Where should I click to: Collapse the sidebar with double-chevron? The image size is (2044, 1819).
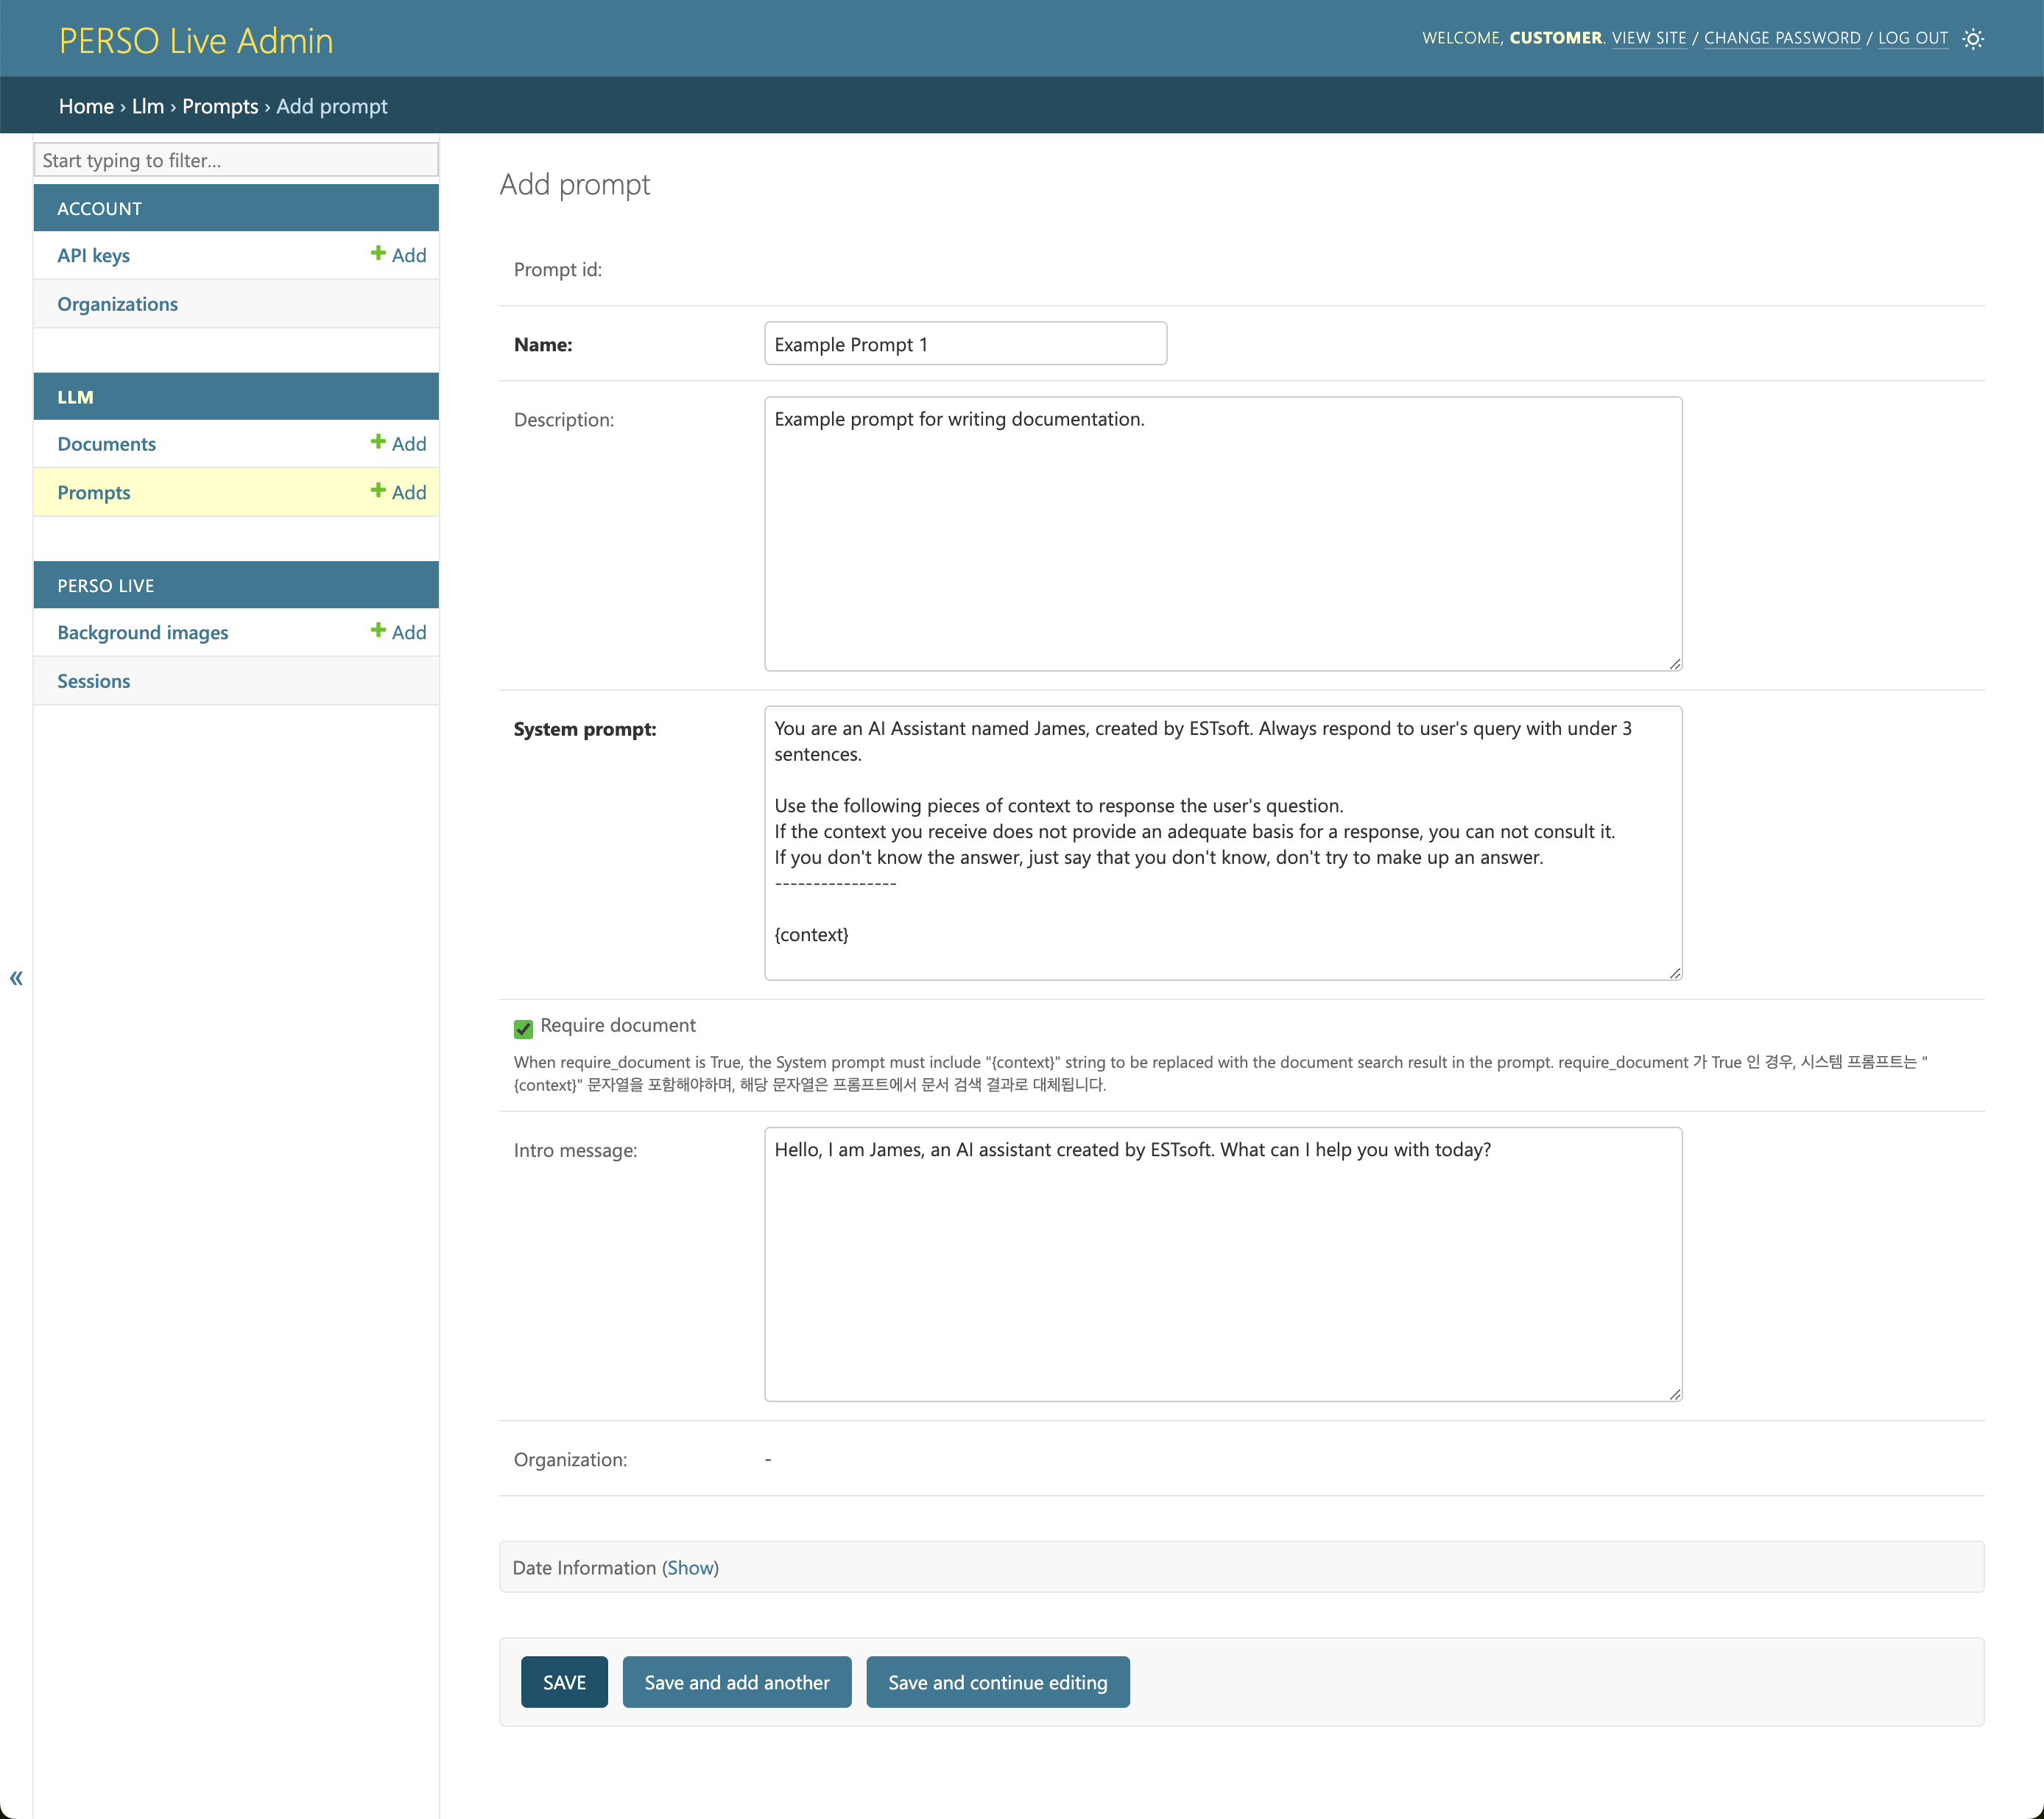pos(16,978)
